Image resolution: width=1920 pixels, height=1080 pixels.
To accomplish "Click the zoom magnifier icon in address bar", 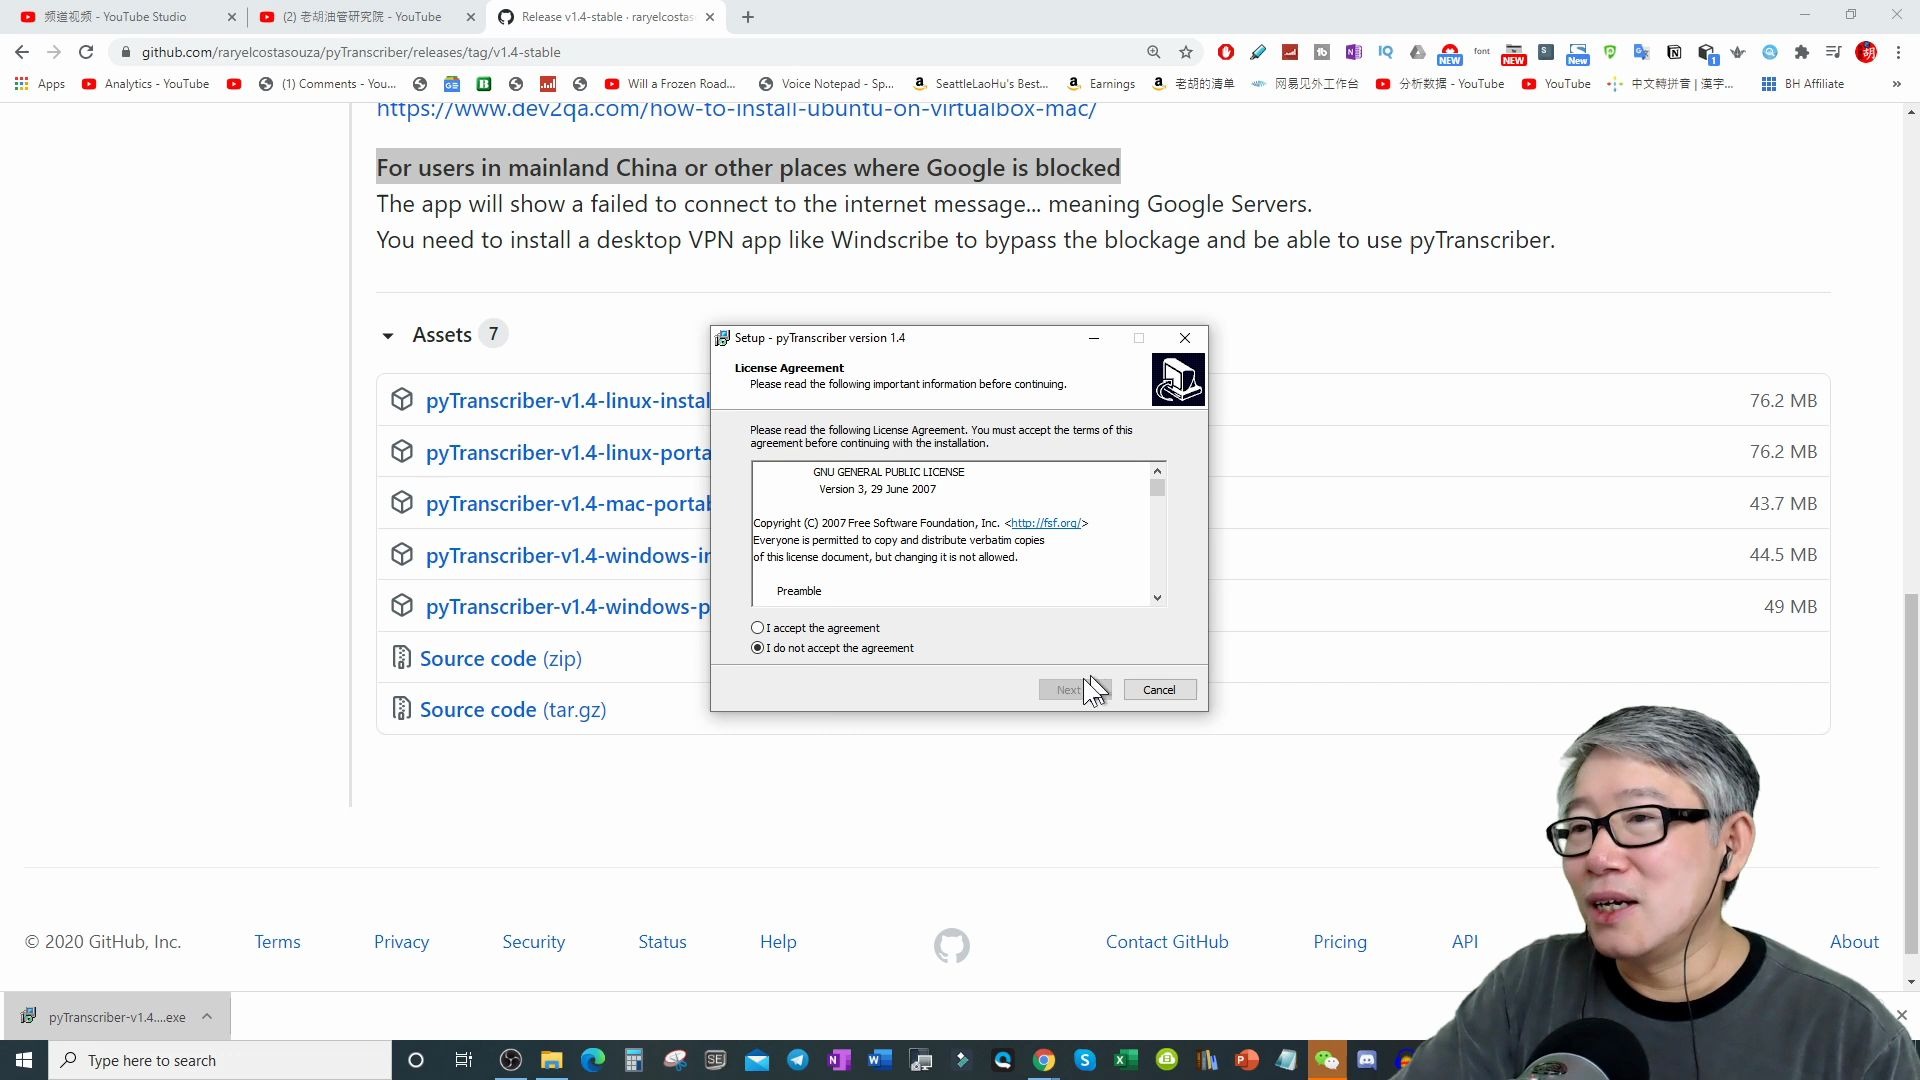I will click(1154, 52).
